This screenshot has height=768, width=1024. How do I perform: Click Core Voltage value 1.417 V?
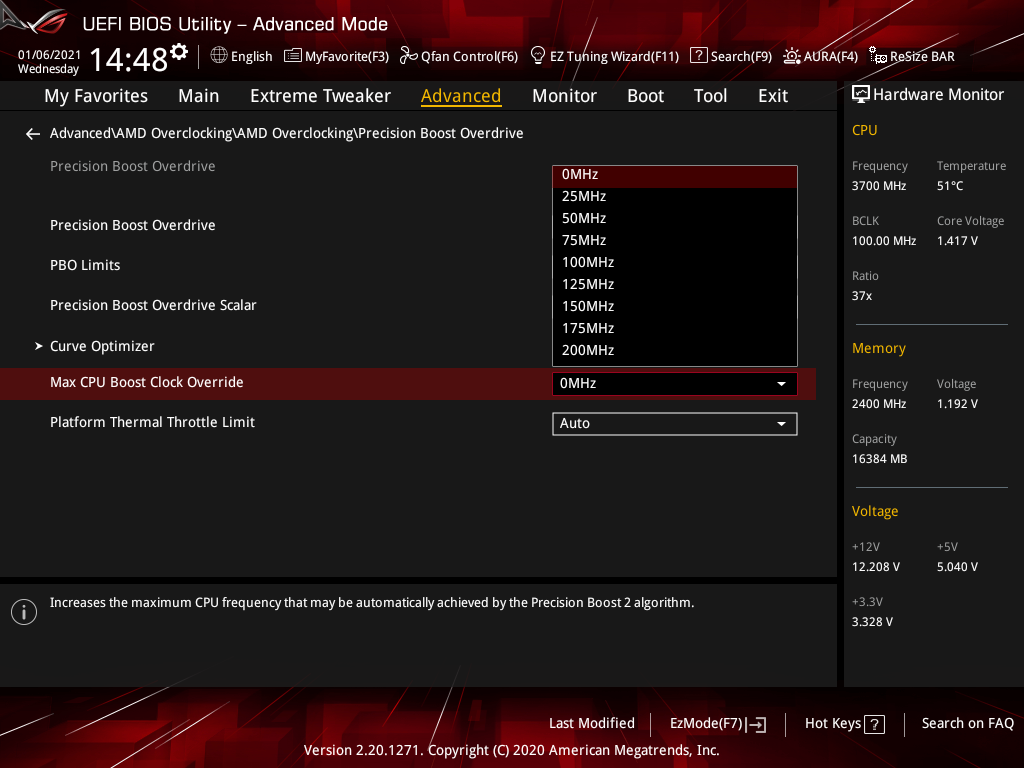point(957,241)
